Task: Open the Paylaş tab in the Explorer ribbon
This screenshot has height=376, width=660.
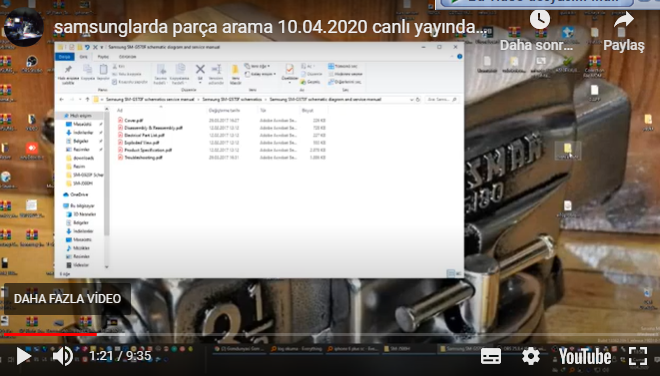Action: pos(103,57)
